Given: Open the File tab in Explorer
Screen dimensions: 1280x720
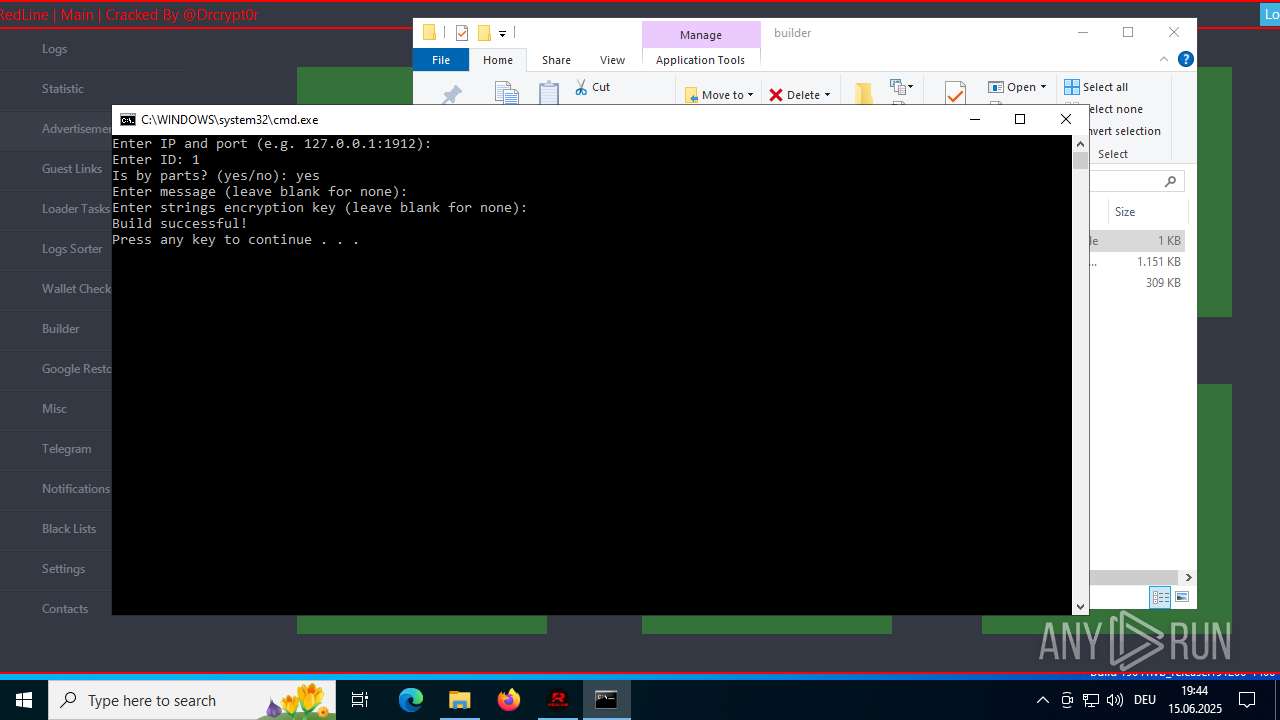Looking at the screenshot, I should (x=441, y=60).
